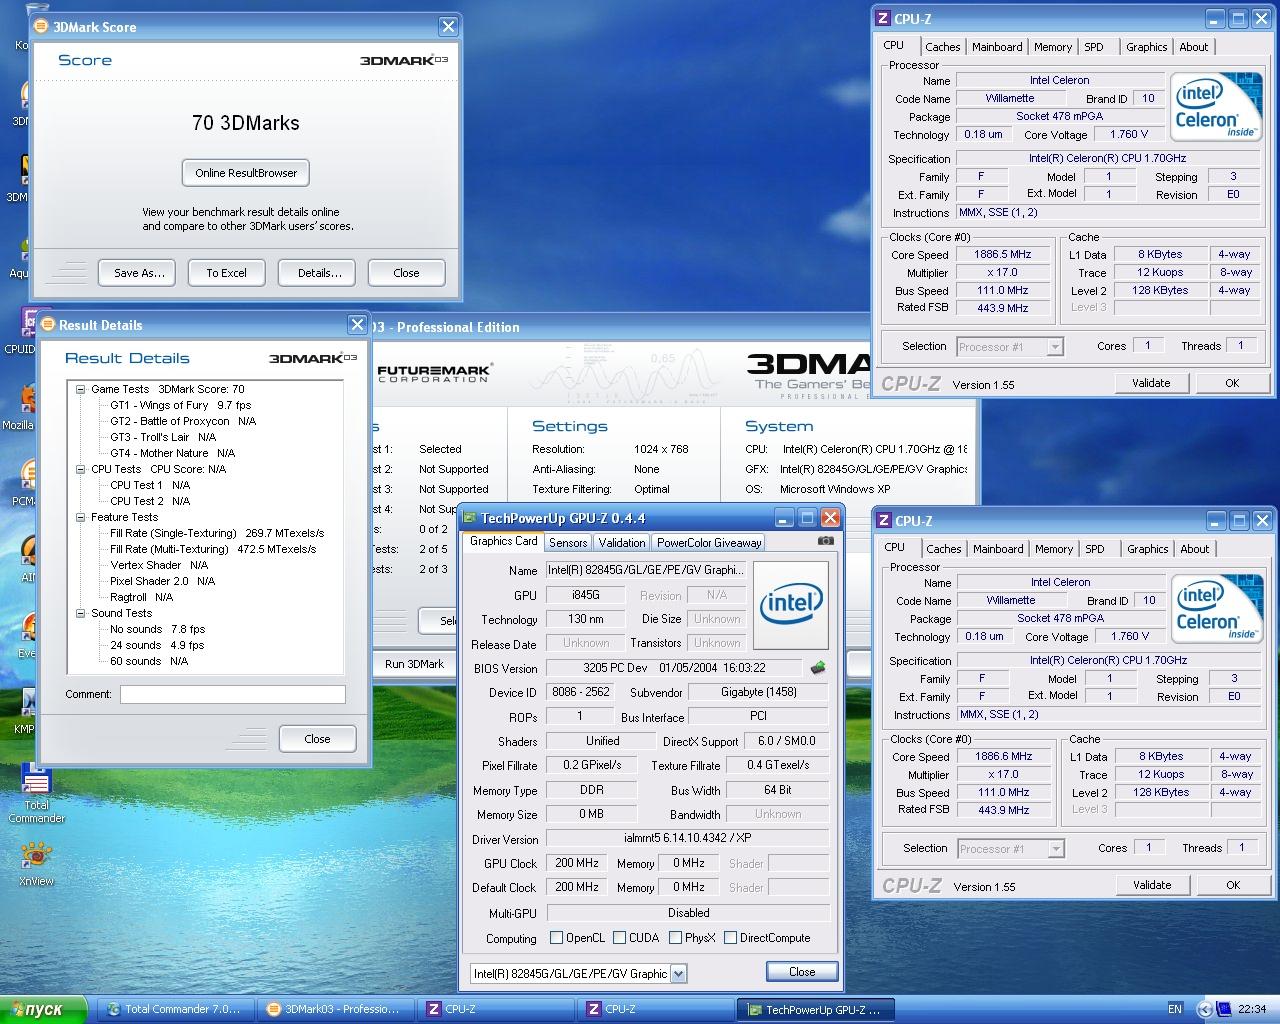Click the EN language indicator in the tray
This screenshot has height=1024, width=1280.
point(1175,1009)
